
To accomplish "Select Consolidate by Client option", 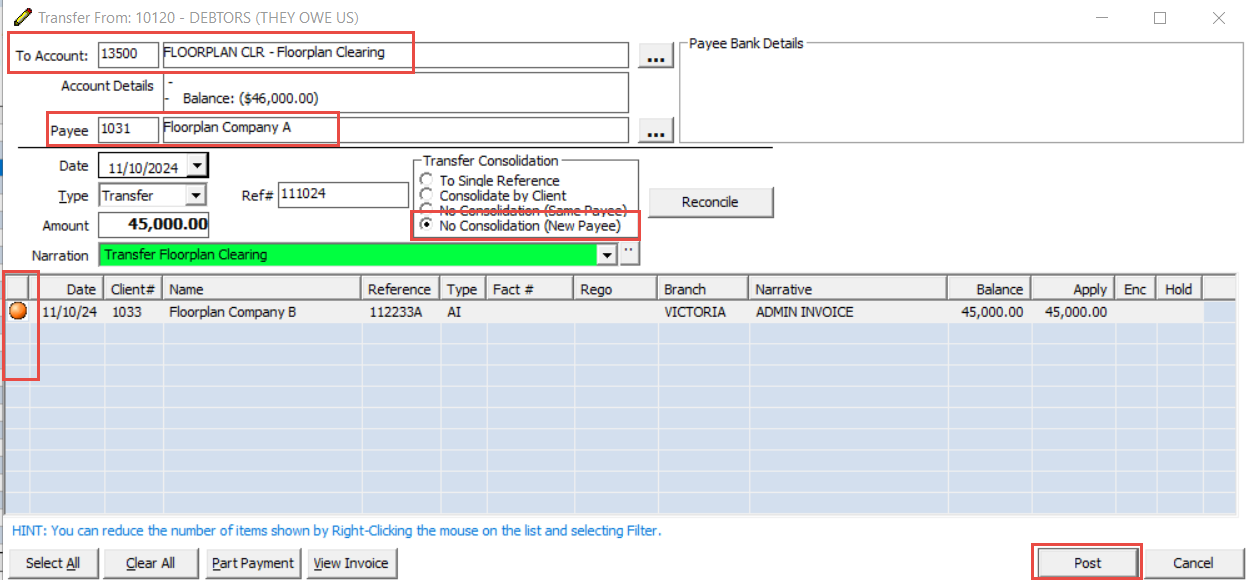I will [427, 196].
